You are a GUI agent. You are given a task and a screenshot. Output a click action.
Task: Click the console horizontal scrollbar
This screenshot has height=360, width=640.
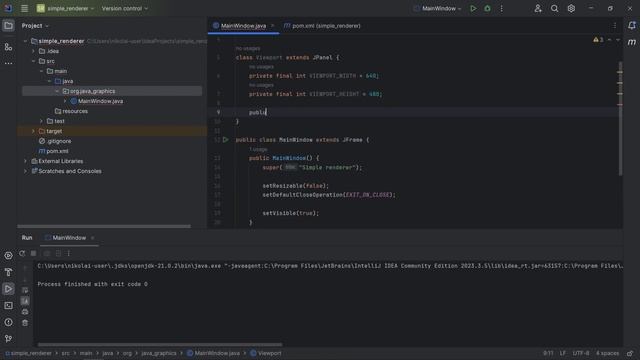(160, 344)
